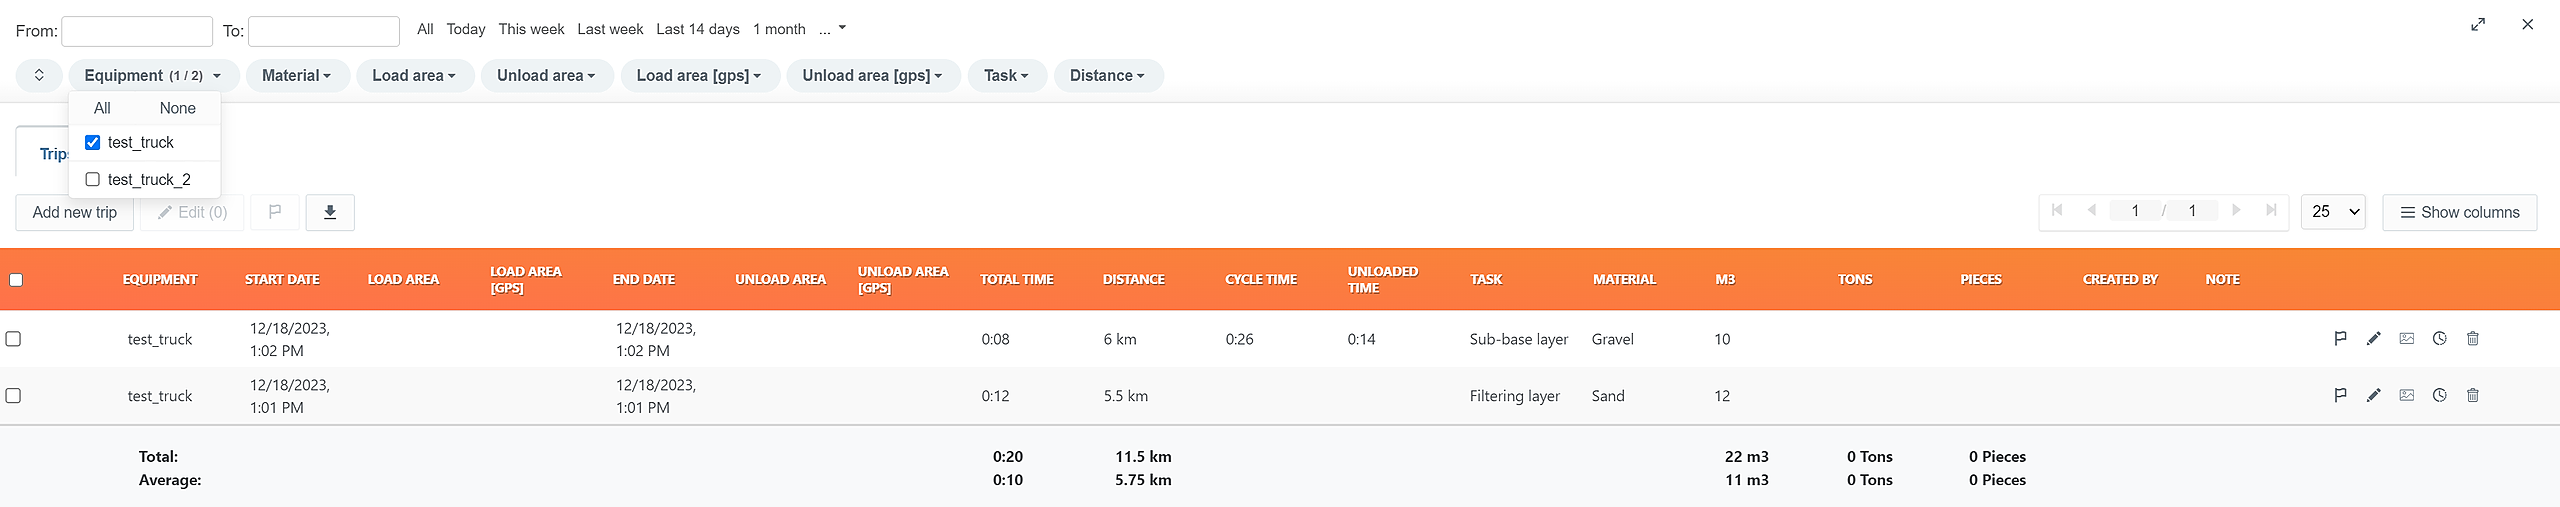Viewport: 2560px width, 507px height.
Task: Check the test_truck_2 equipment option
Action: click(x=93, y=180)
